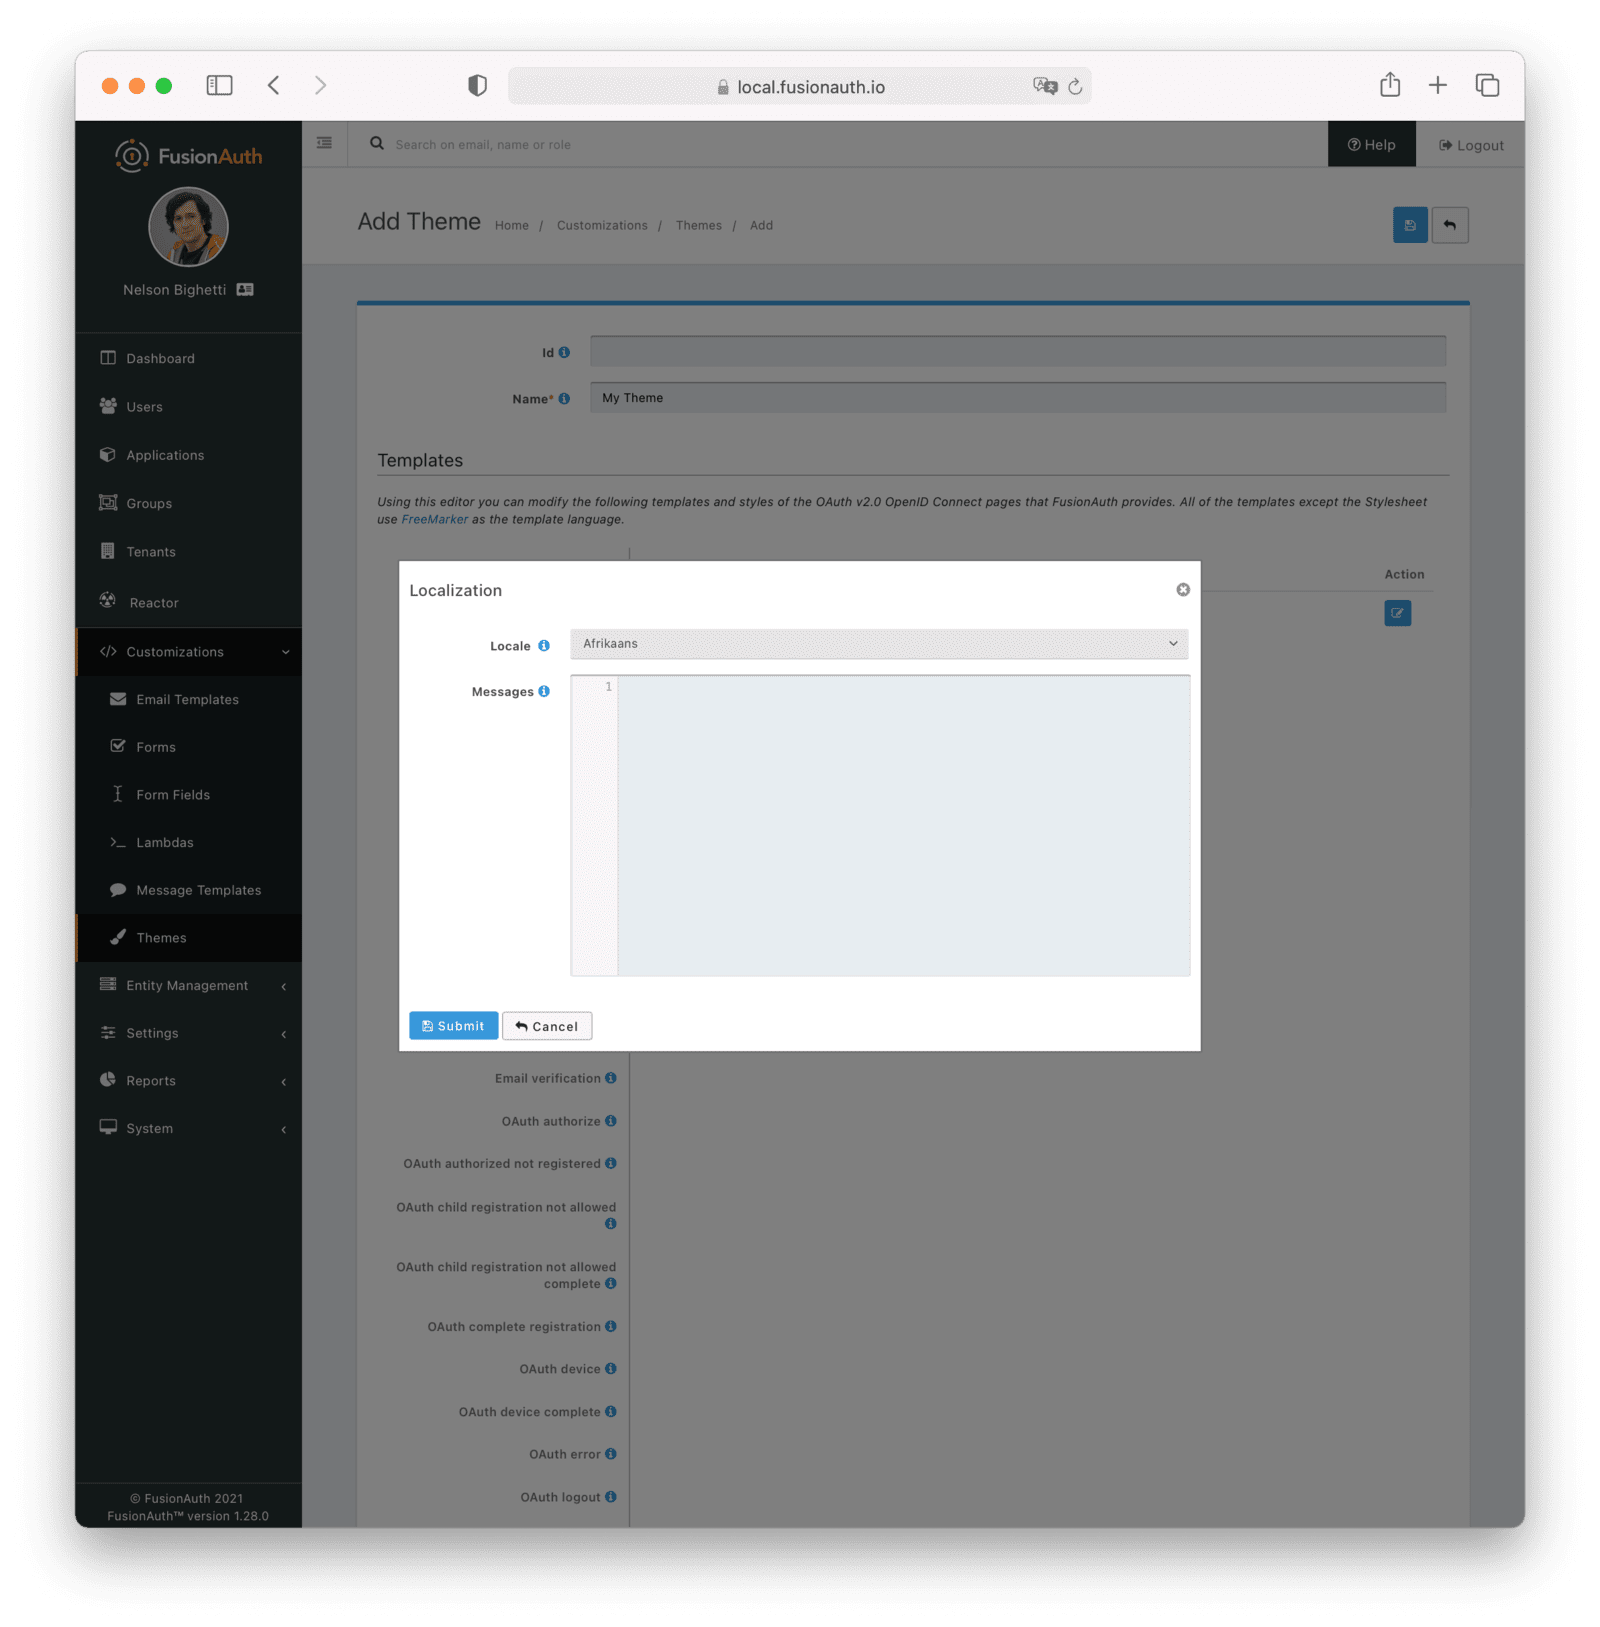Click the blue save theme icon button
The width and height of the screenshot is (1600, 1627).
click(x=1410, y=225)
